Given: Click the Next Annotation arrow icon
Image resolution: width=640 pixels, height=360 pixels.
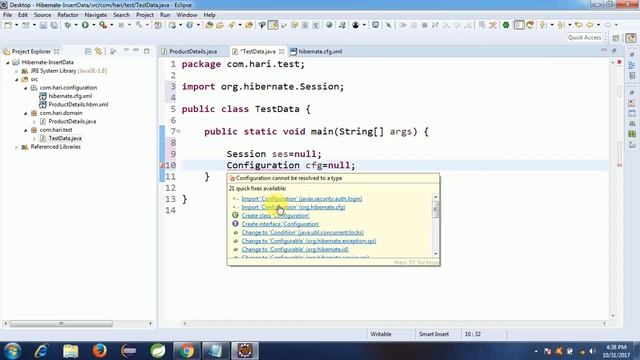Looking at the screenshot, I should point(542,25).
